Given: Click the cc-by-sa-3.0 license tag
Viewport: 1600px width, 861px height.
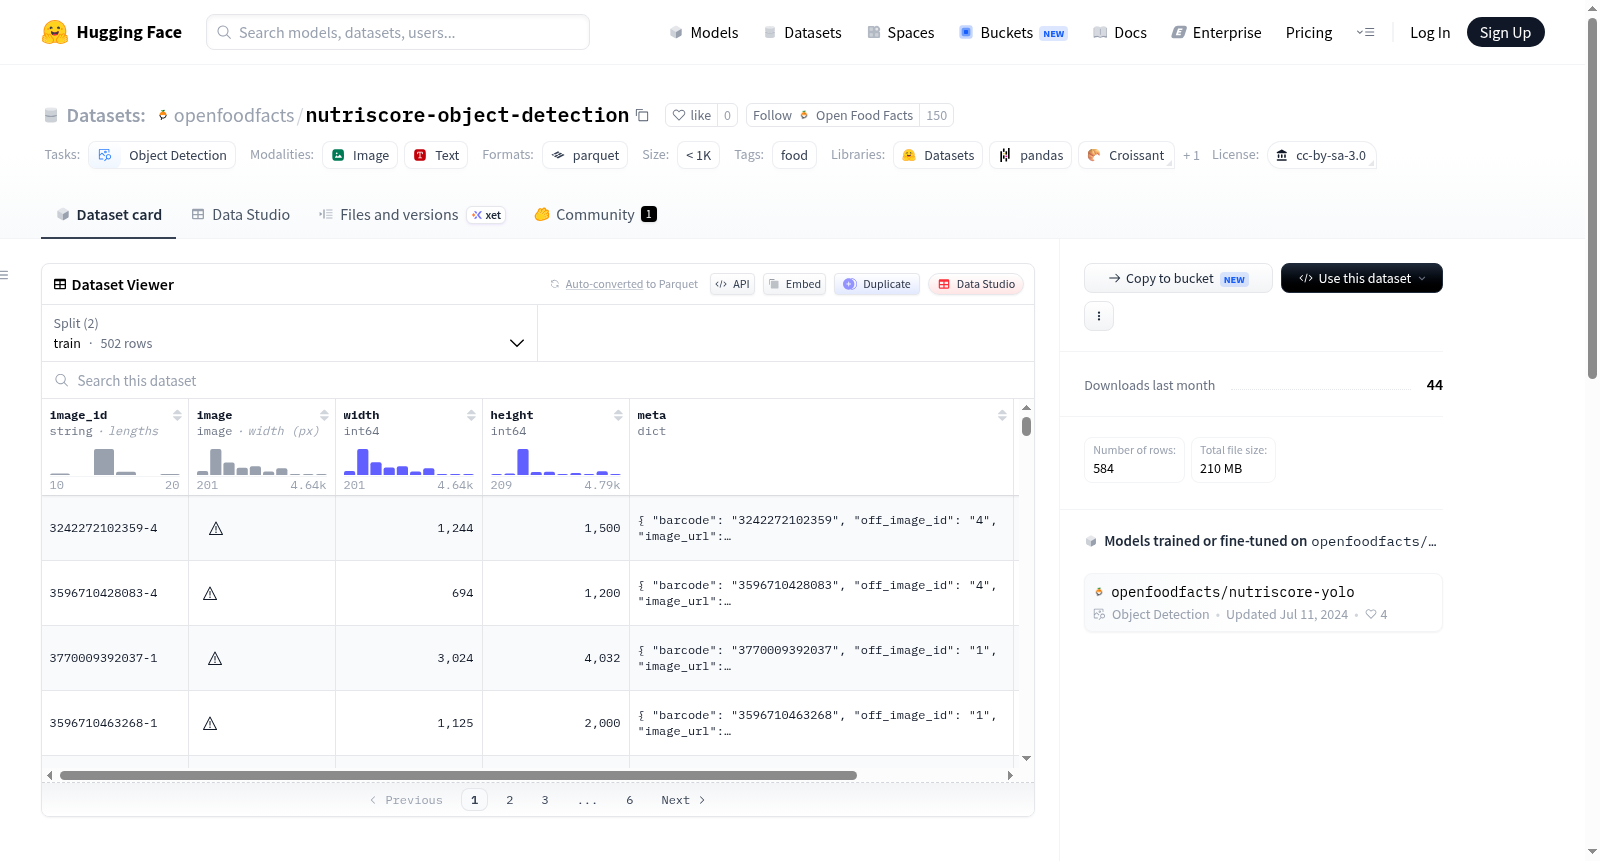Looking at the screenshot, I should [1322, 155].
